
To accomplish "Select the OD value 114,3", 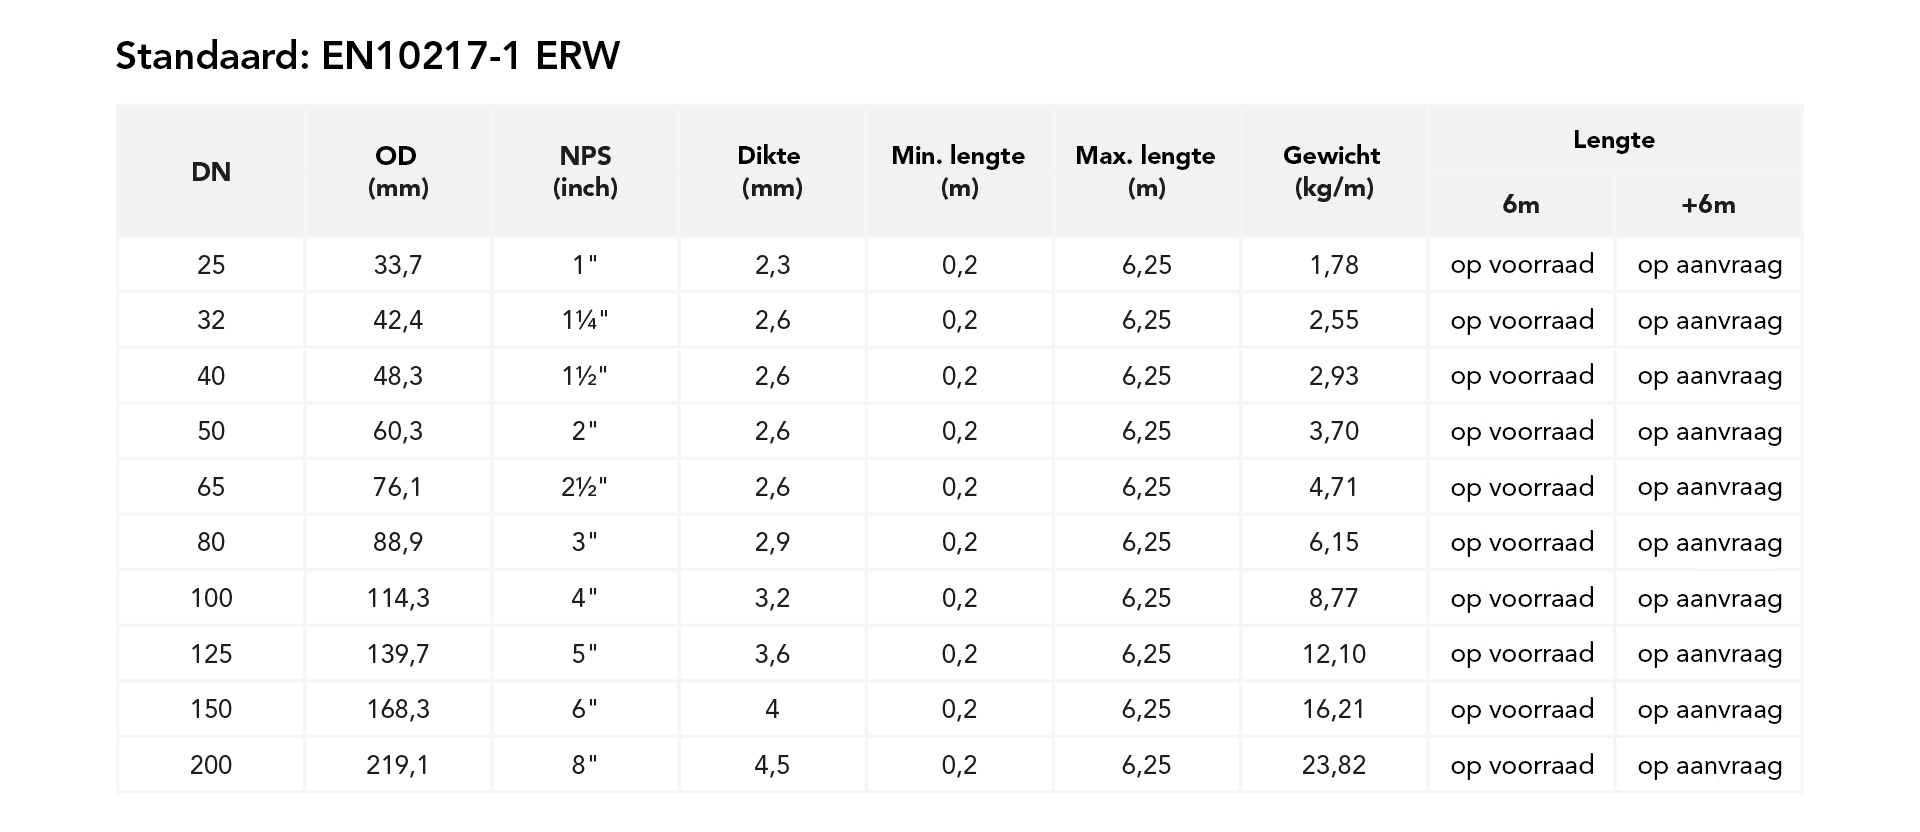I will 398,598.
